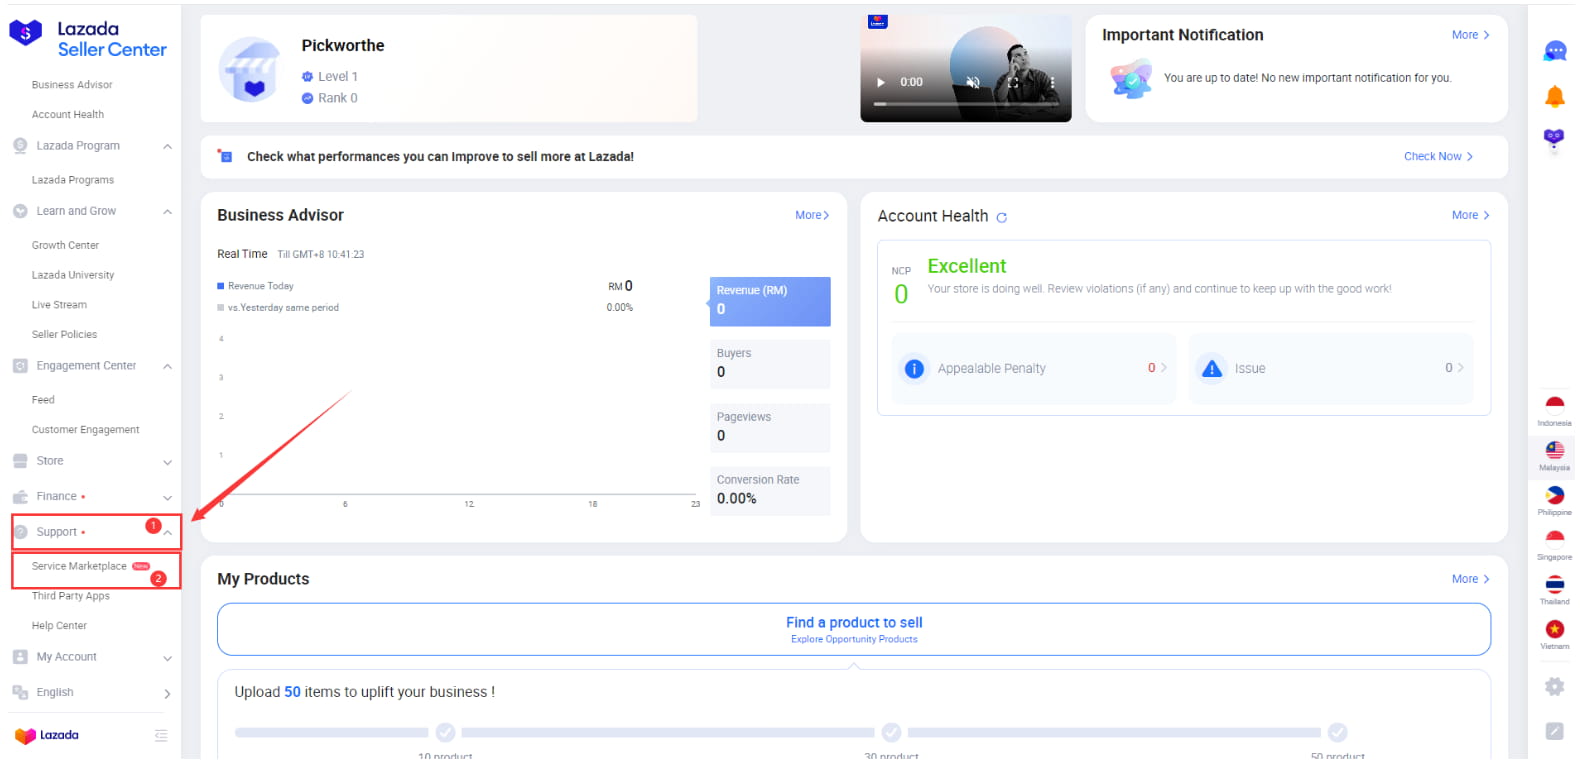Viewport: 1580px width, 775px height.
Task: Open the notification bell
Action: point(1554,96)
